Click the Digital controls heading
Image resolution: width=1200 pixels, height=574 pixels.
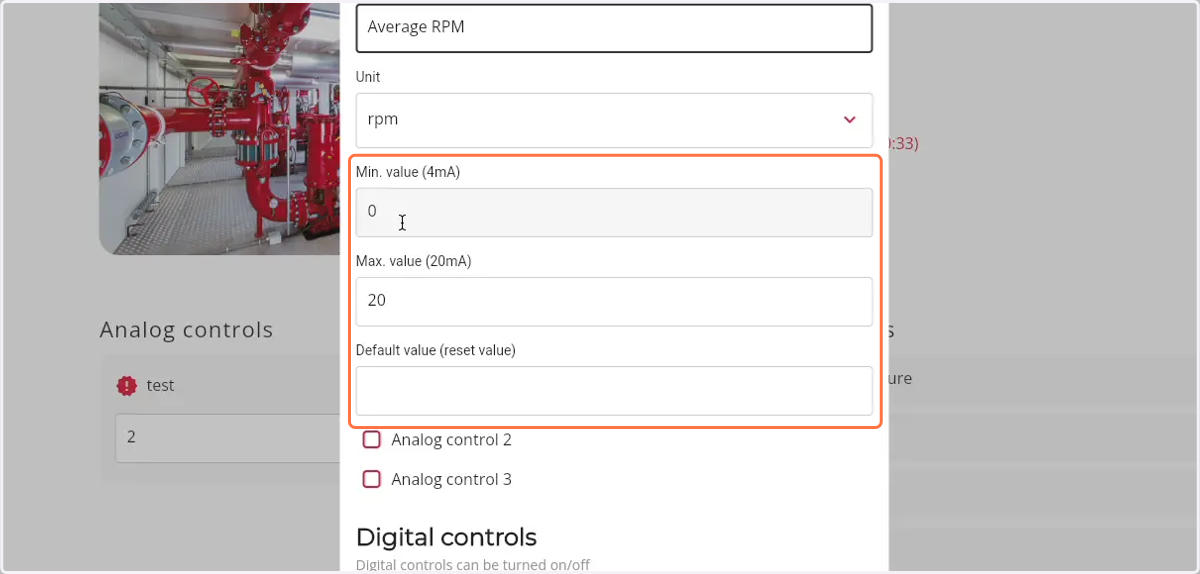(x=446, y=537)
